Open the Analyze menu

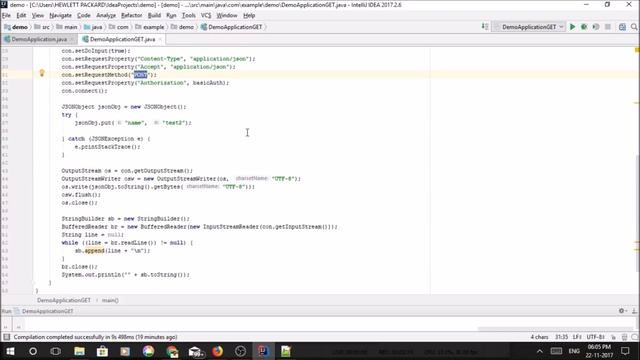[106, 15]
